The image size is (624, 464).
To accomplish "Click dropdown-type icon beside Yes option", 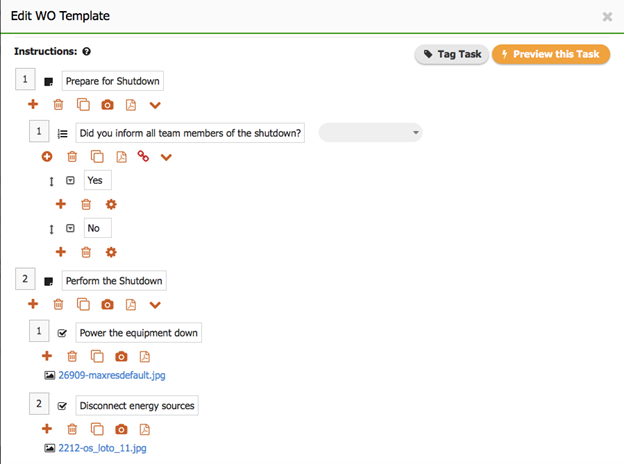I will coord(70,180).
